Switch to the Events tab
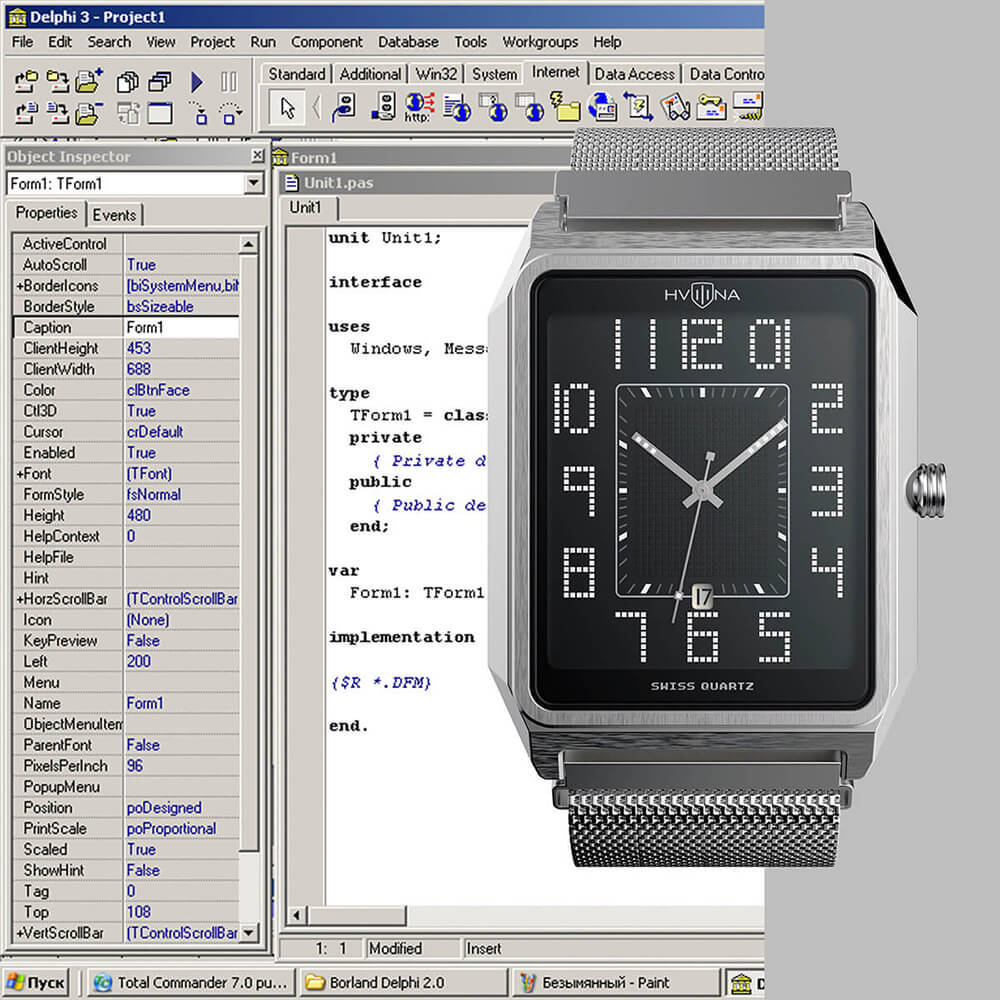Screen dimensions: 1000x1000 pyautogui.click(x=114, y=215)
